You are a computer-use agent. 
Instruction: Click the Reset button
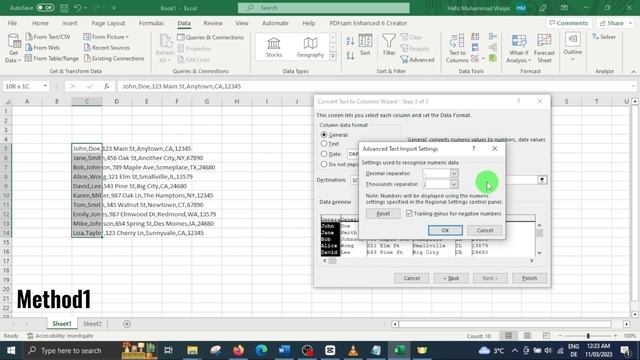[383, 213]
